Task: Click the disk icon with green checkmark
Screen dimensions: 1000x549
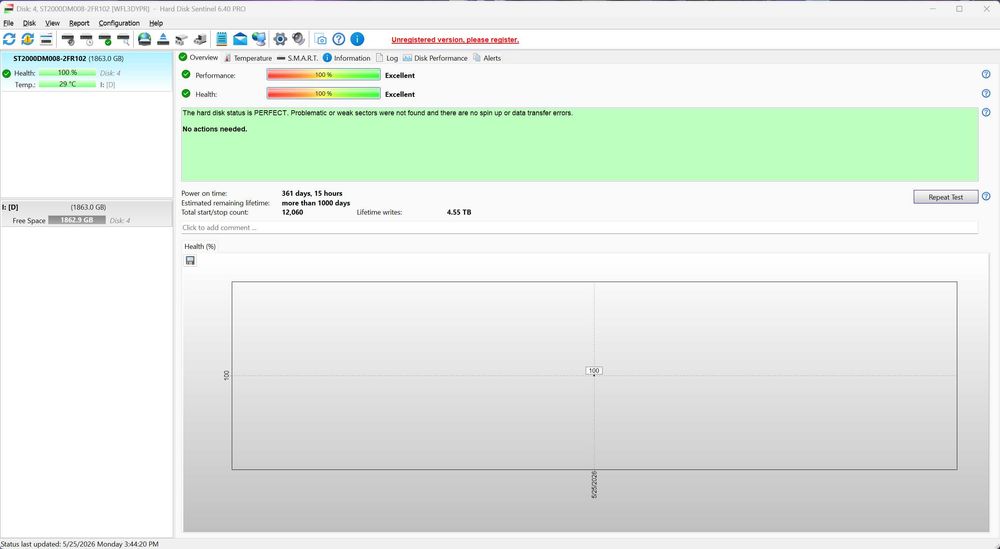Action: pos(105,40)
